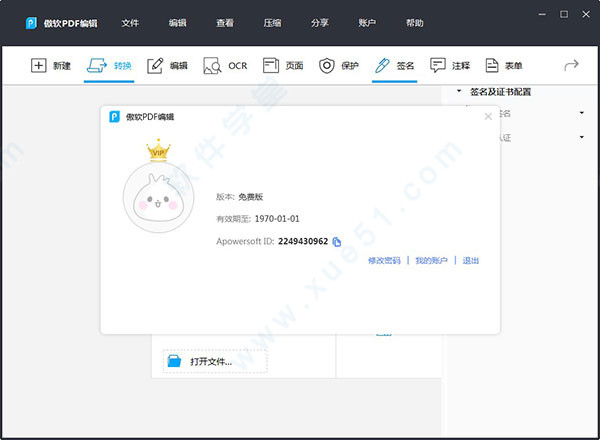The image size is (600, 440).
Task: Open the 编辑 menu in the menu bar
Action: [178, 23]
